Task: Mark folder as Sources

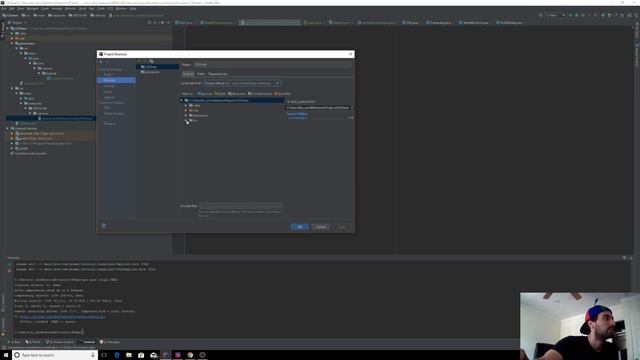Action: (205, 94)
